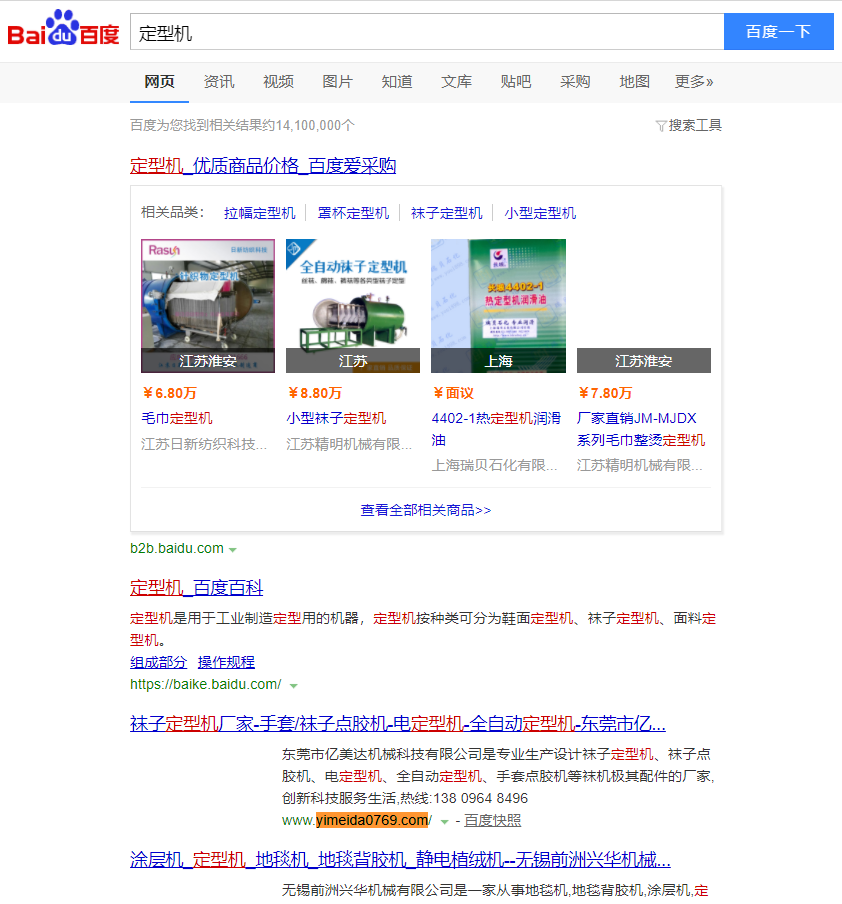Open the 知道 tab
This screenshot has height=904, width=842.
tap(397, 82)
